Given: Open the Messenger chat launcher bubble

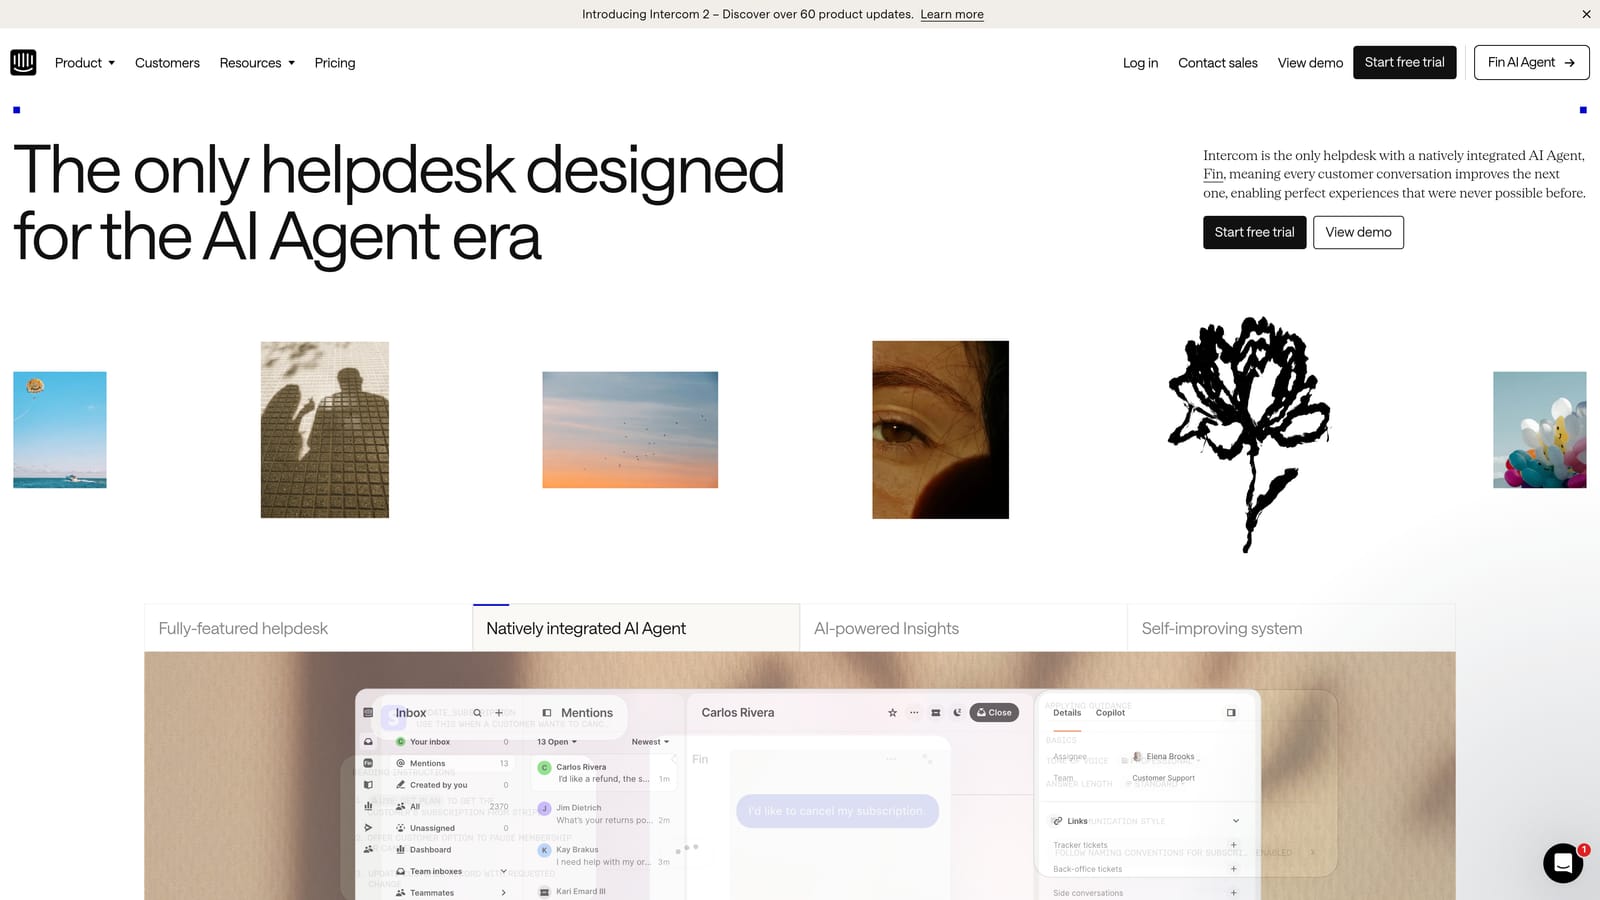Looking at the screenshot, I should point(1563,863).
